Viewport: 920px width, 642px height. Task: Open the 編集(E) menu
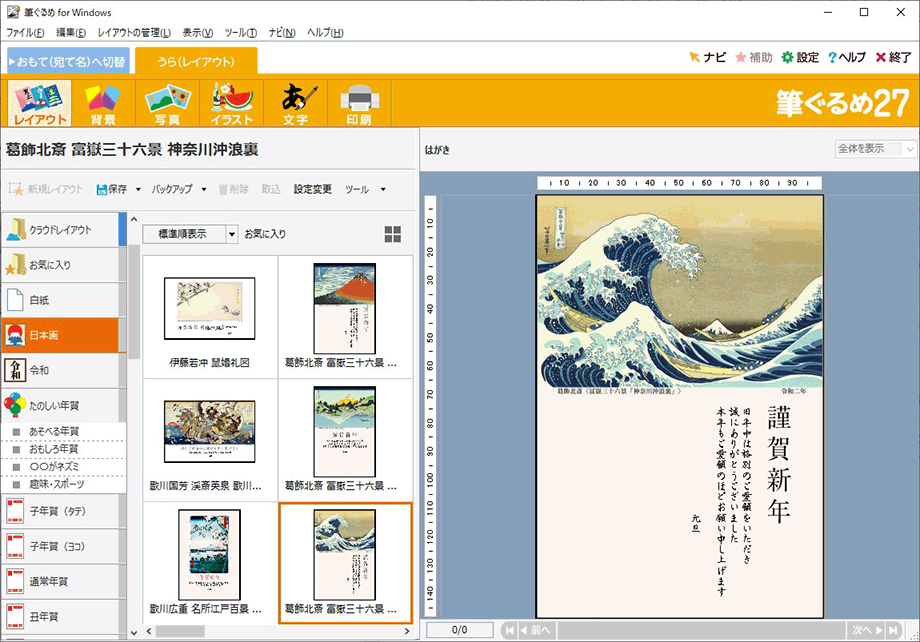tap(71, 33)
